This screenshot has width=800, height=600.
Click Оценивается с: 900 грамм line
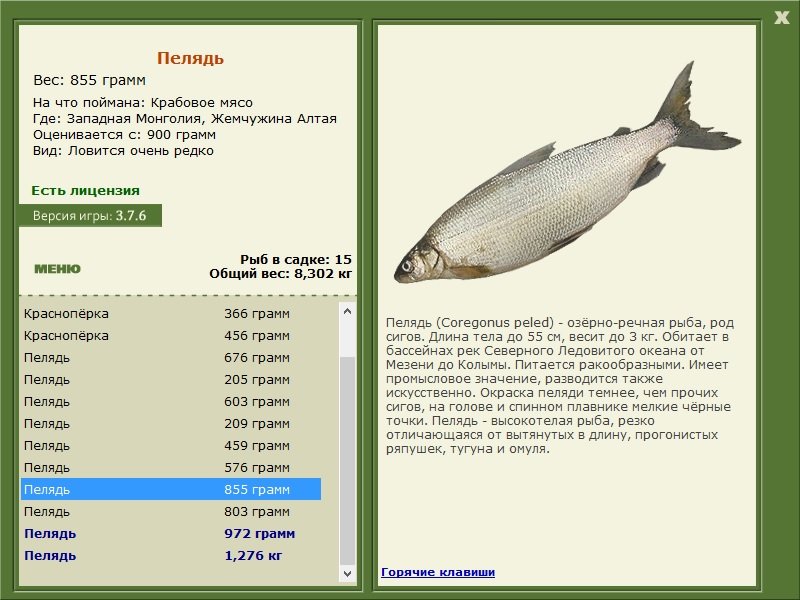coord(124,135)
